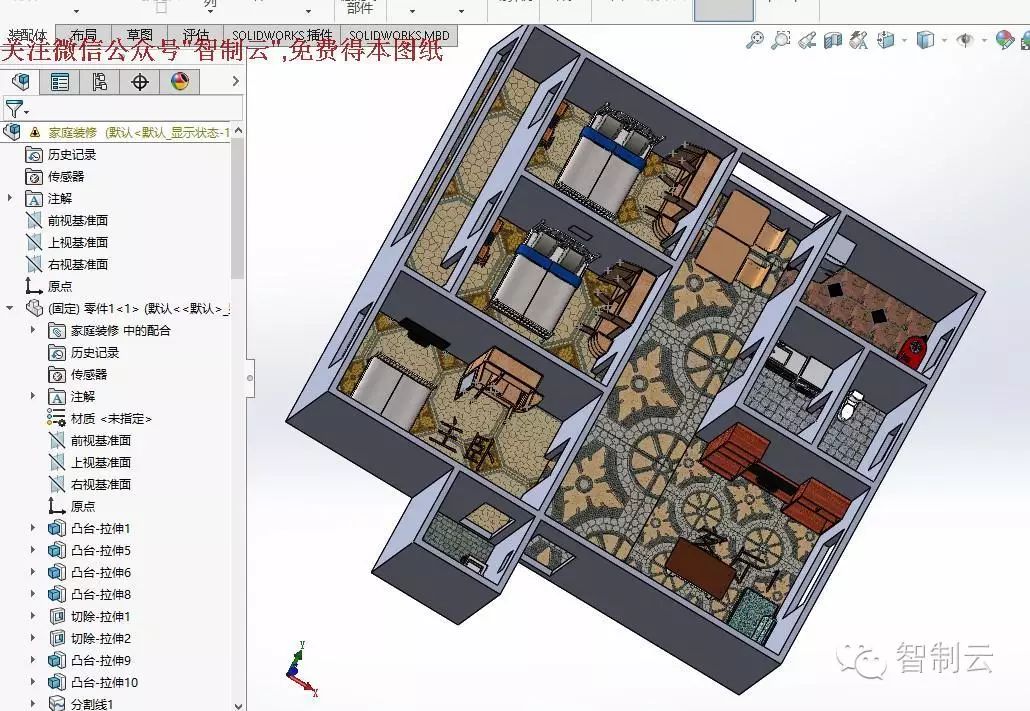This screenshot has width=1030, height=711.
Task: Click feature tree scrollbar down arrow
Action: pos(238,705)
